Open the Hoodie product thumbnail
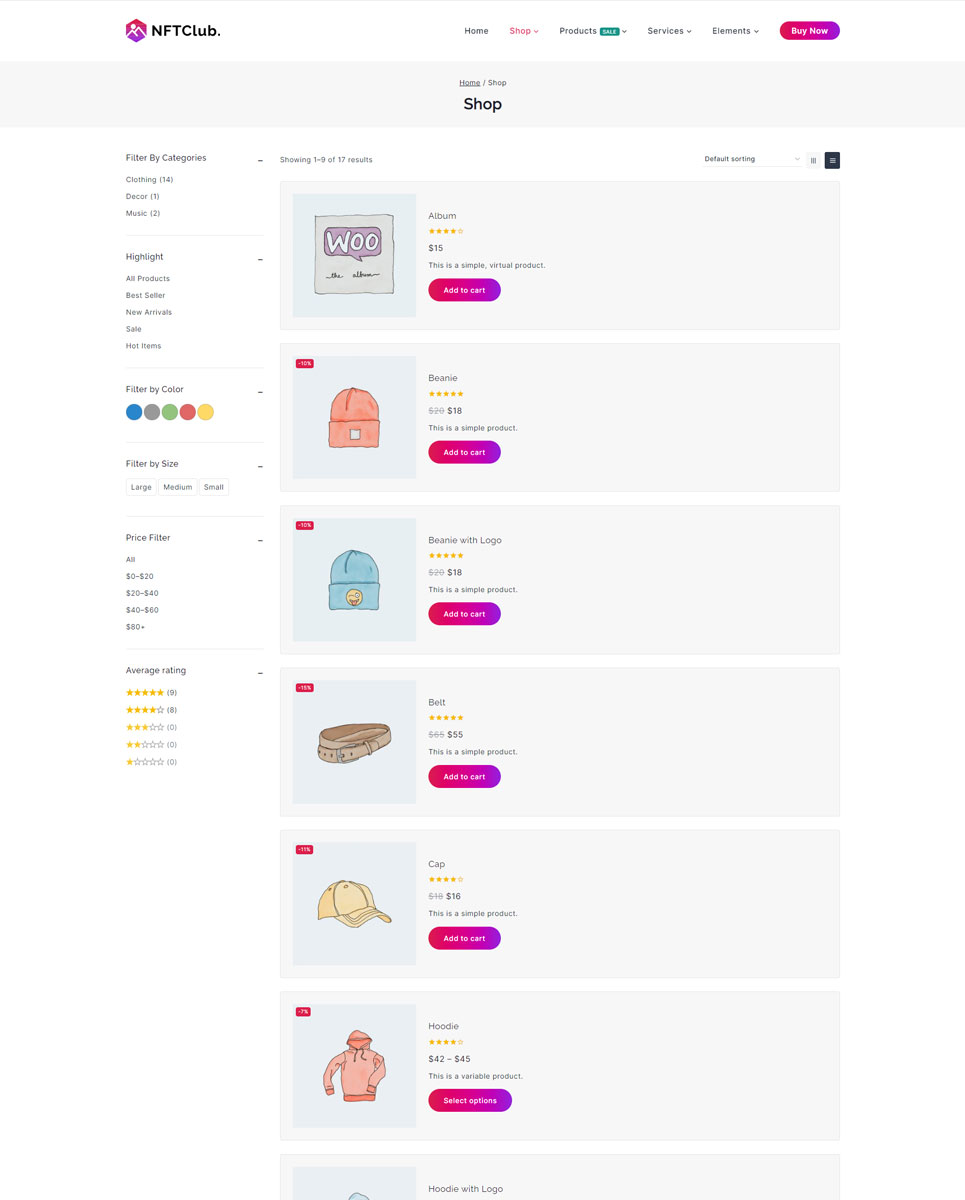 [354, 1066]
